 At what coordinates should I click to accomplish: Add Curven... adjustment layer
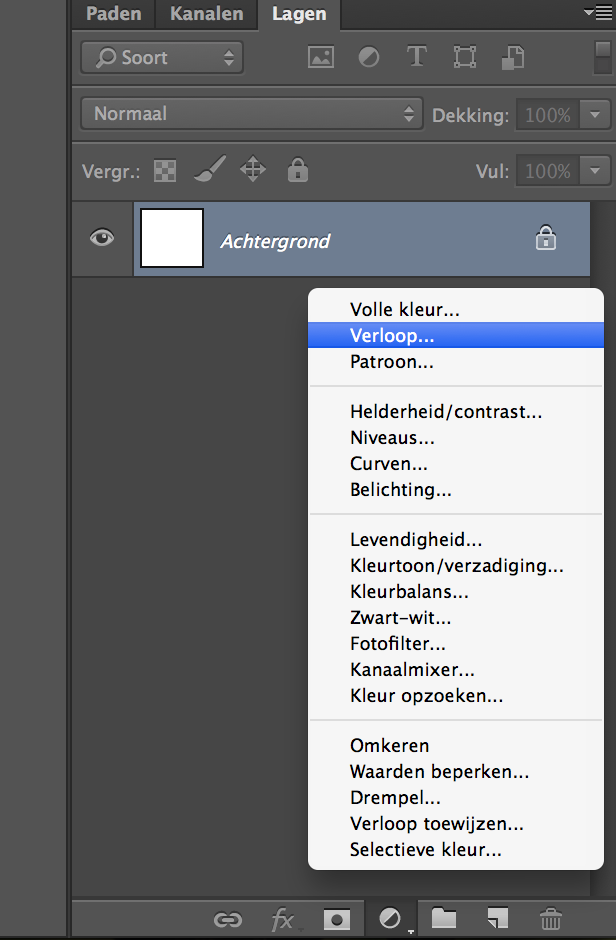coord(455,463)
